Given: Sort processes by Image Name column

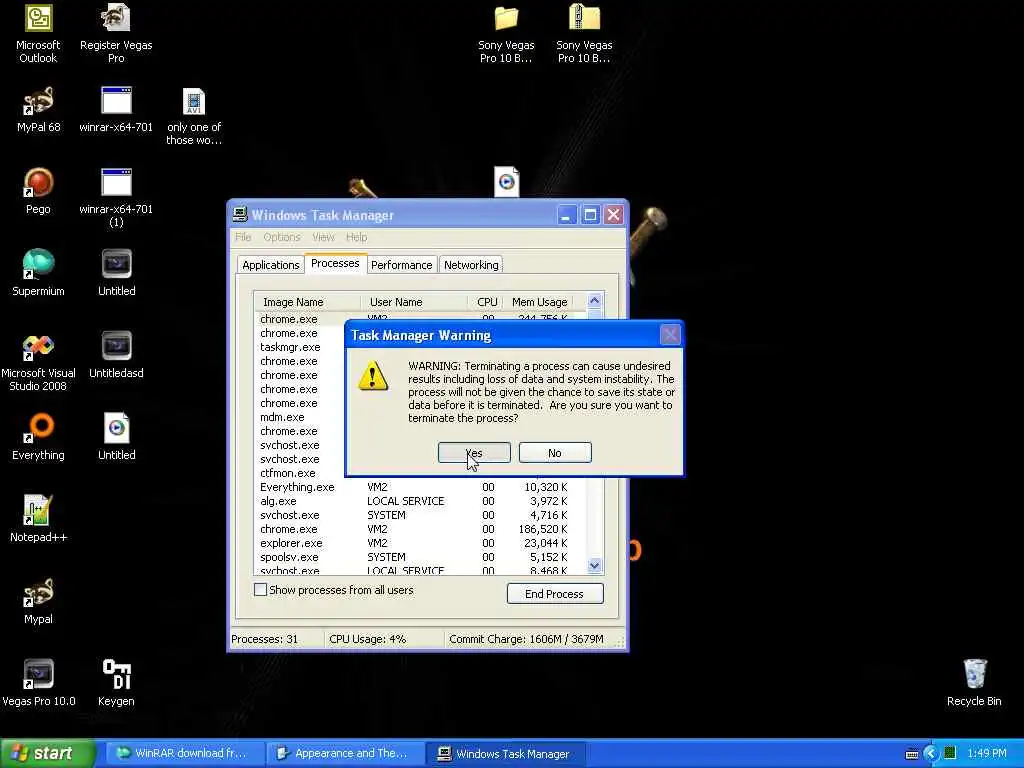Looking at the screenshot, I should [x=307, y=302].
